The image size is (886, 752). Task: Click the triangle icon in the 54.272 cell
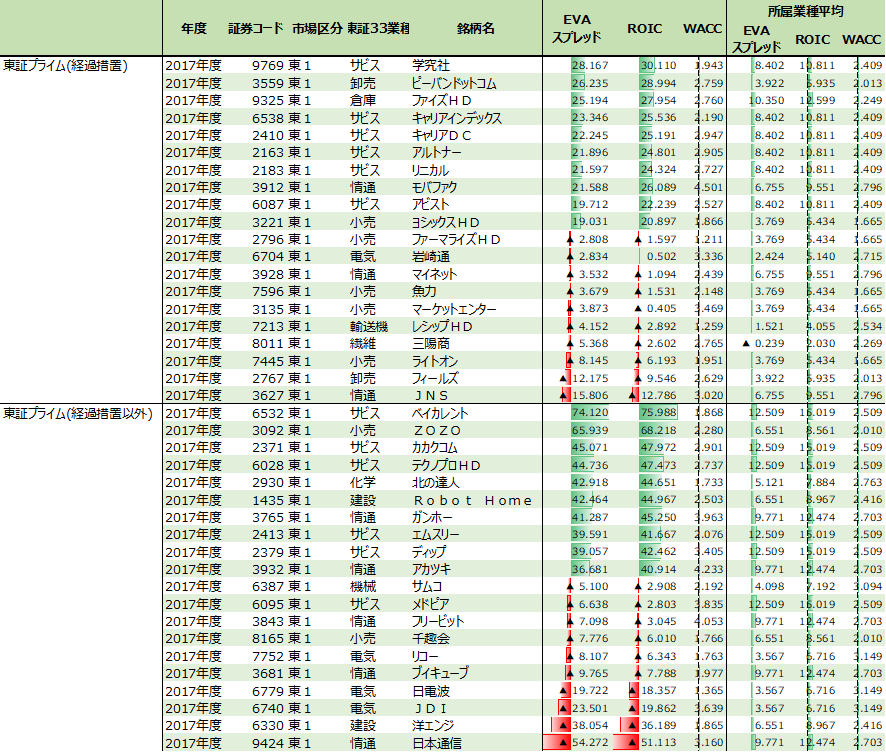click(562, 743)
